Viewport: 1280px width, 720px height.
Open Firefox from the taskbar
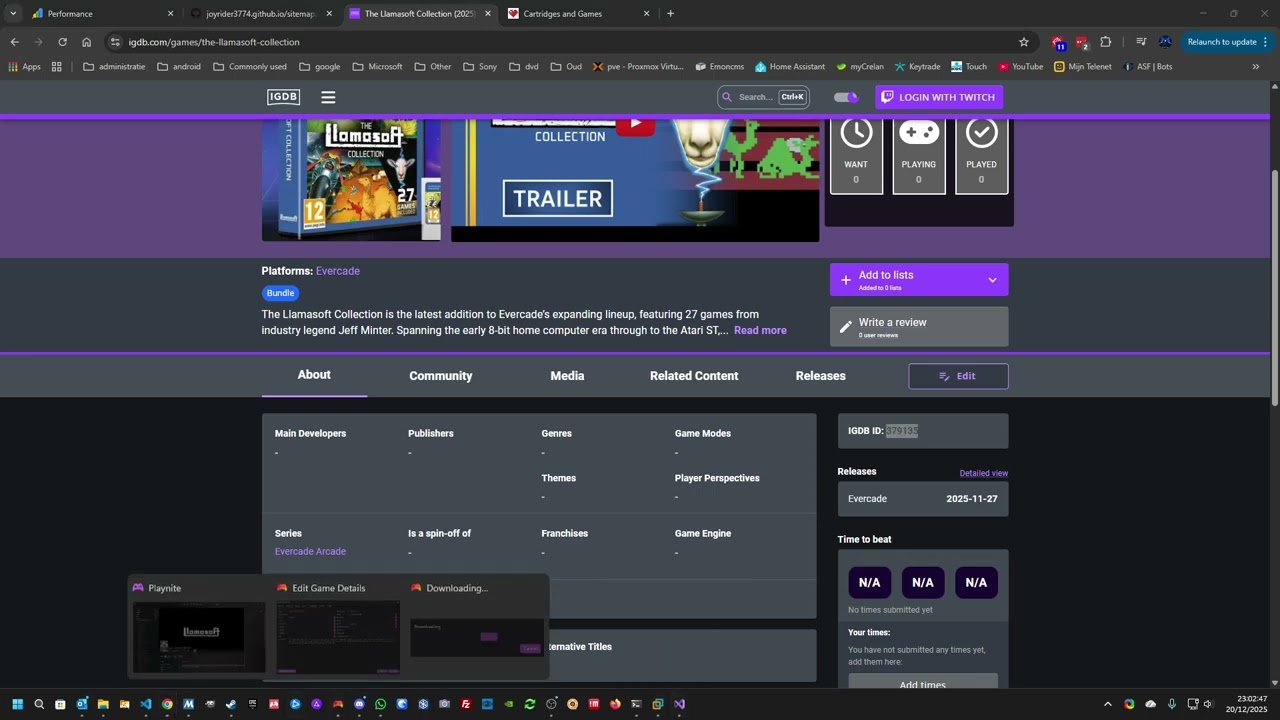click(615, 704)
